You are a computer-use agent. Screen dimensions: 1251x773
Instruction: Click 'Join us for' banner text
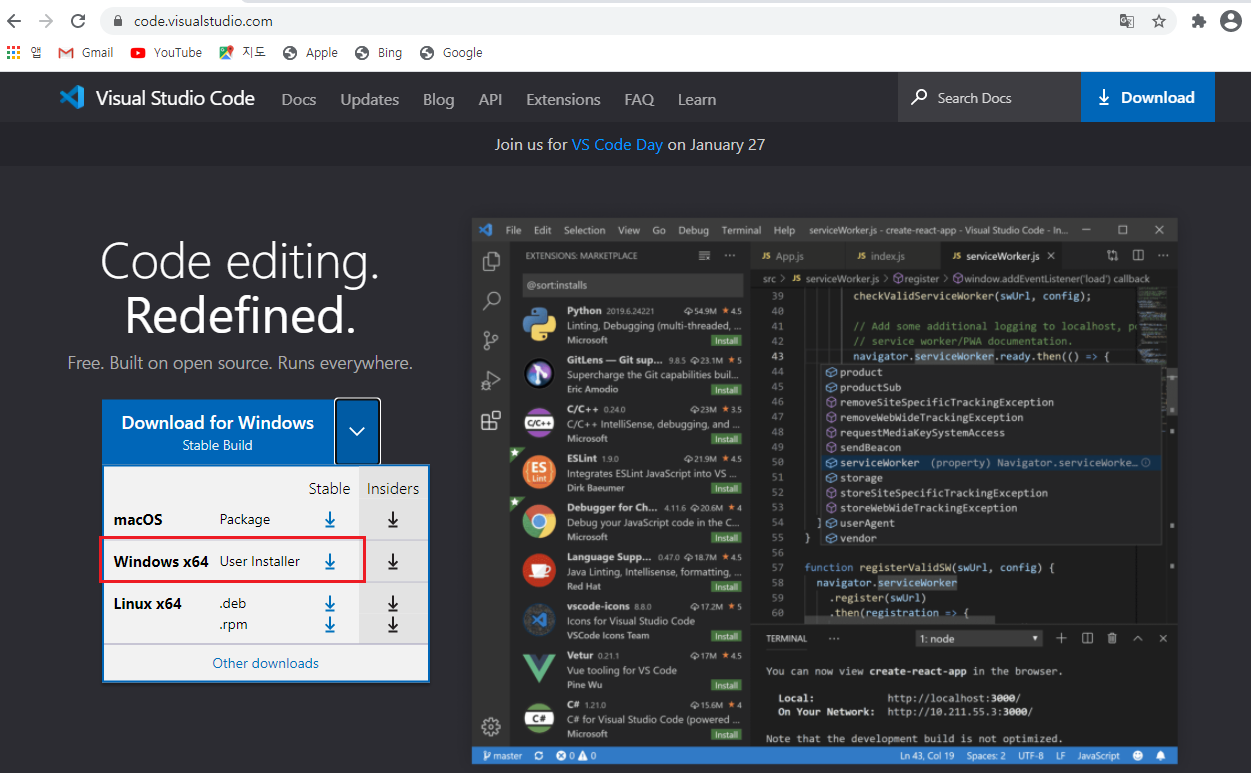tap(531, 145)
